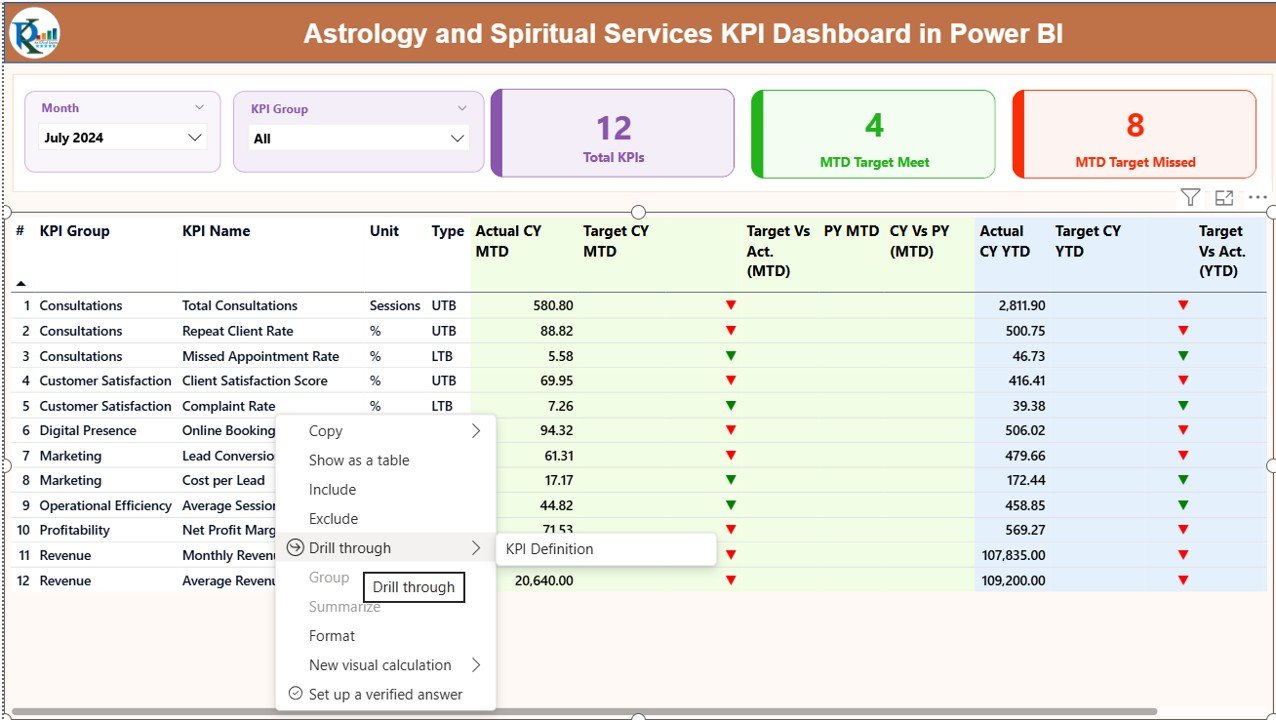Expand the New visual calculation submenu
Viewport: 1276px width, 720px height.
click(x=476, y=665)
